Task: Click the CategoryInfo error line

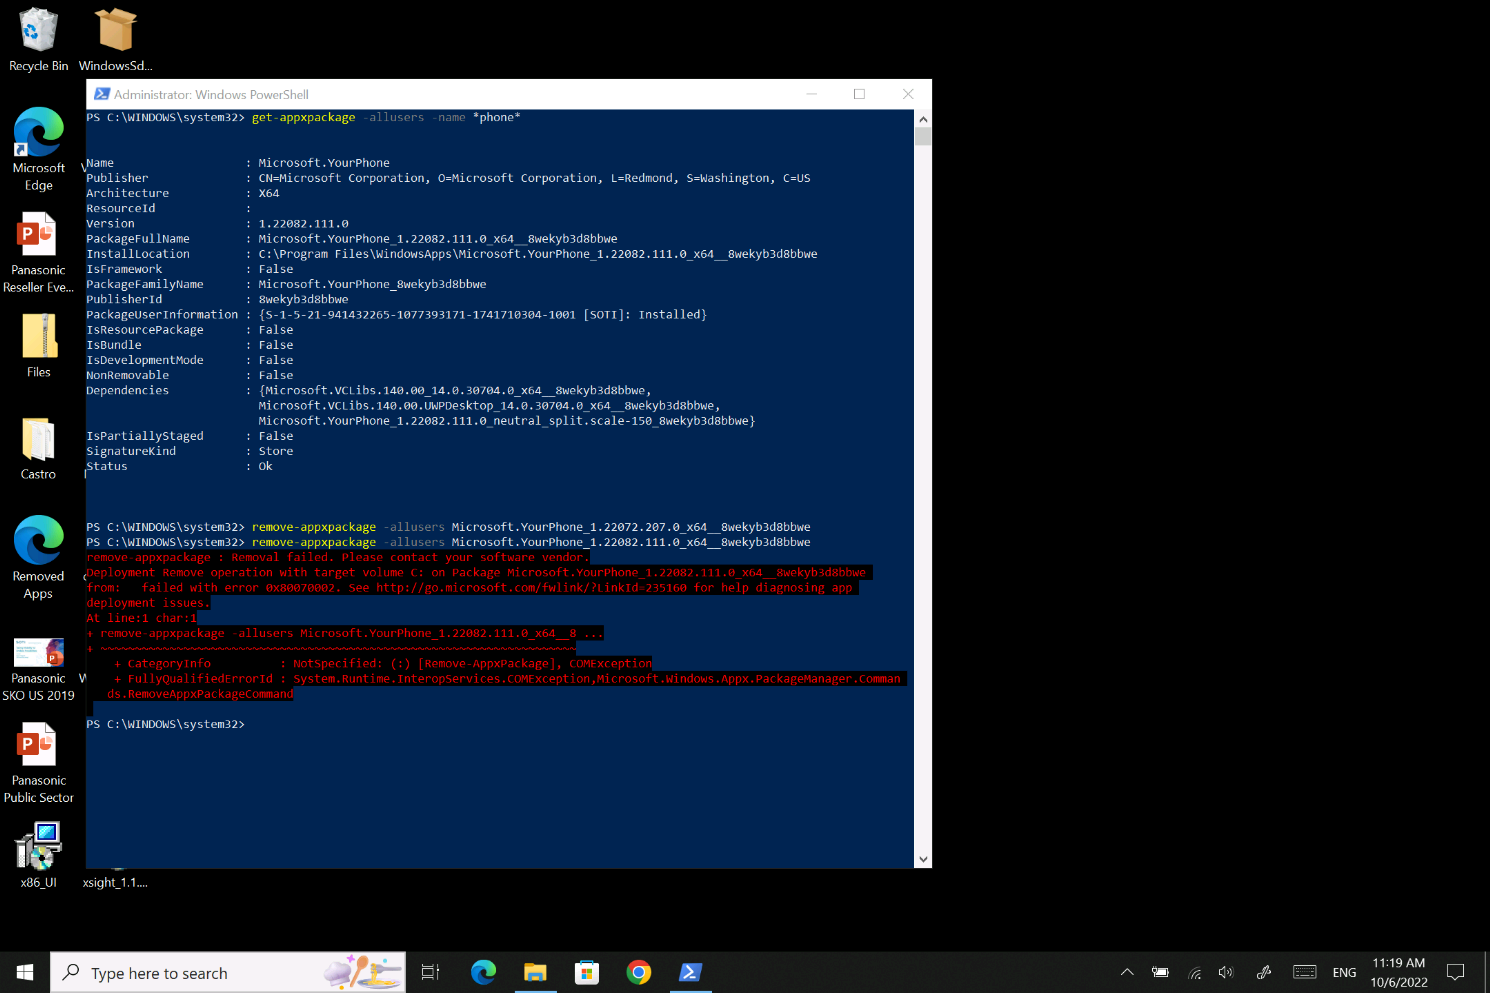Action: 382,663
